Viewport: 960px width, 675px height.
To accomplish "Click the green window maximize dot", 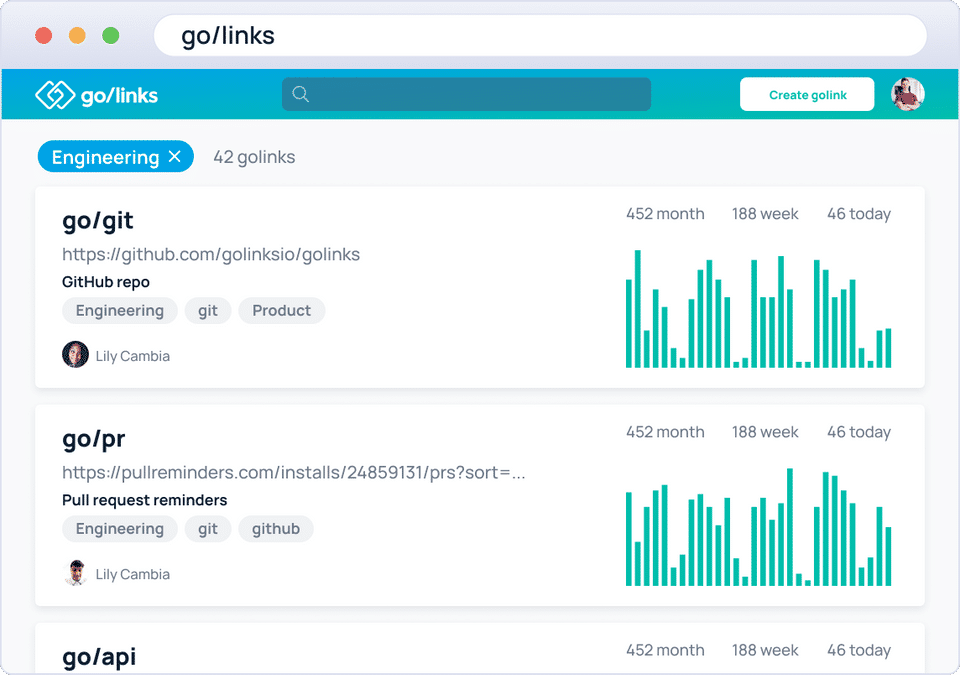I will click(x=111, y=36).
